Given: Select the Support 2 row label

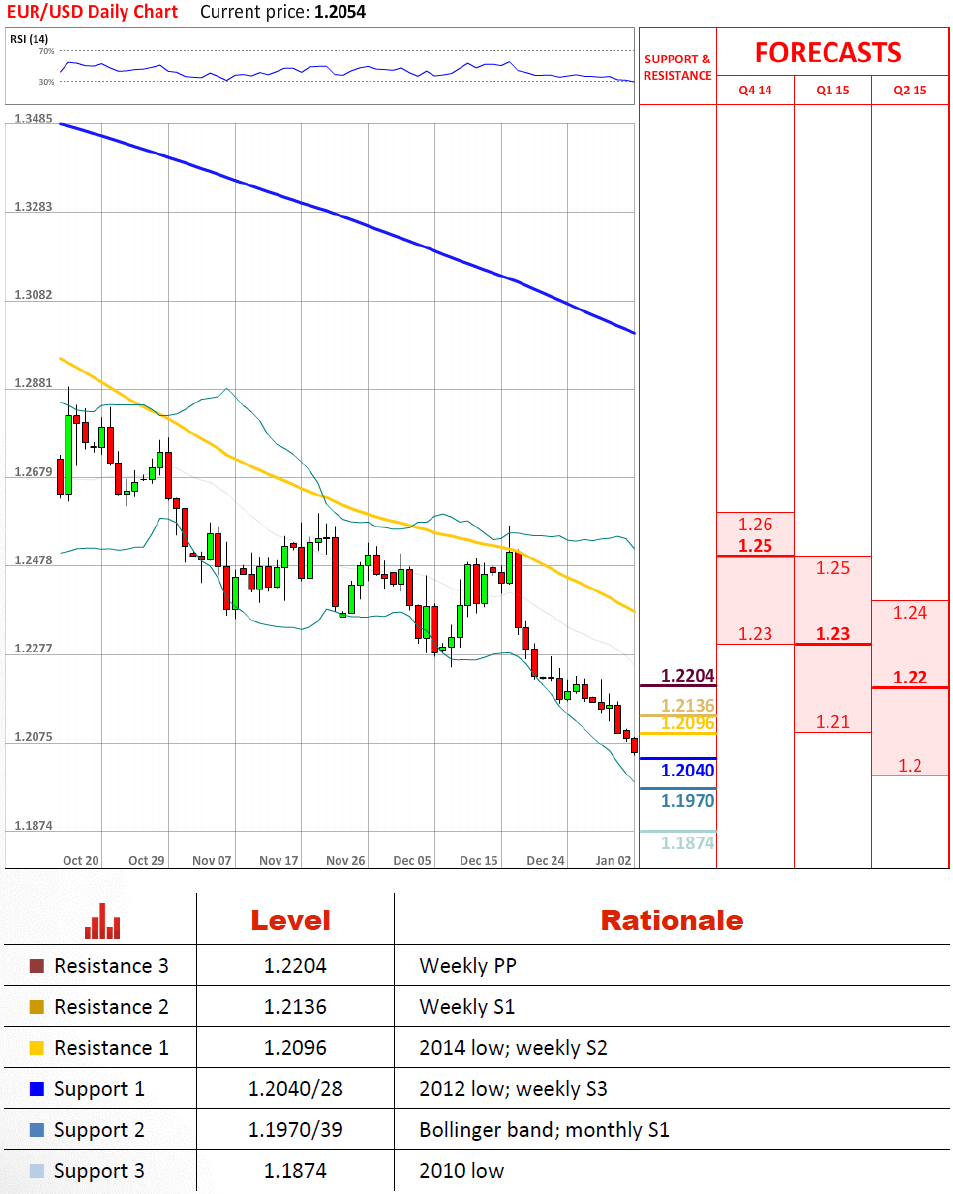Looking at the screenshot, I should (99, 1131).
